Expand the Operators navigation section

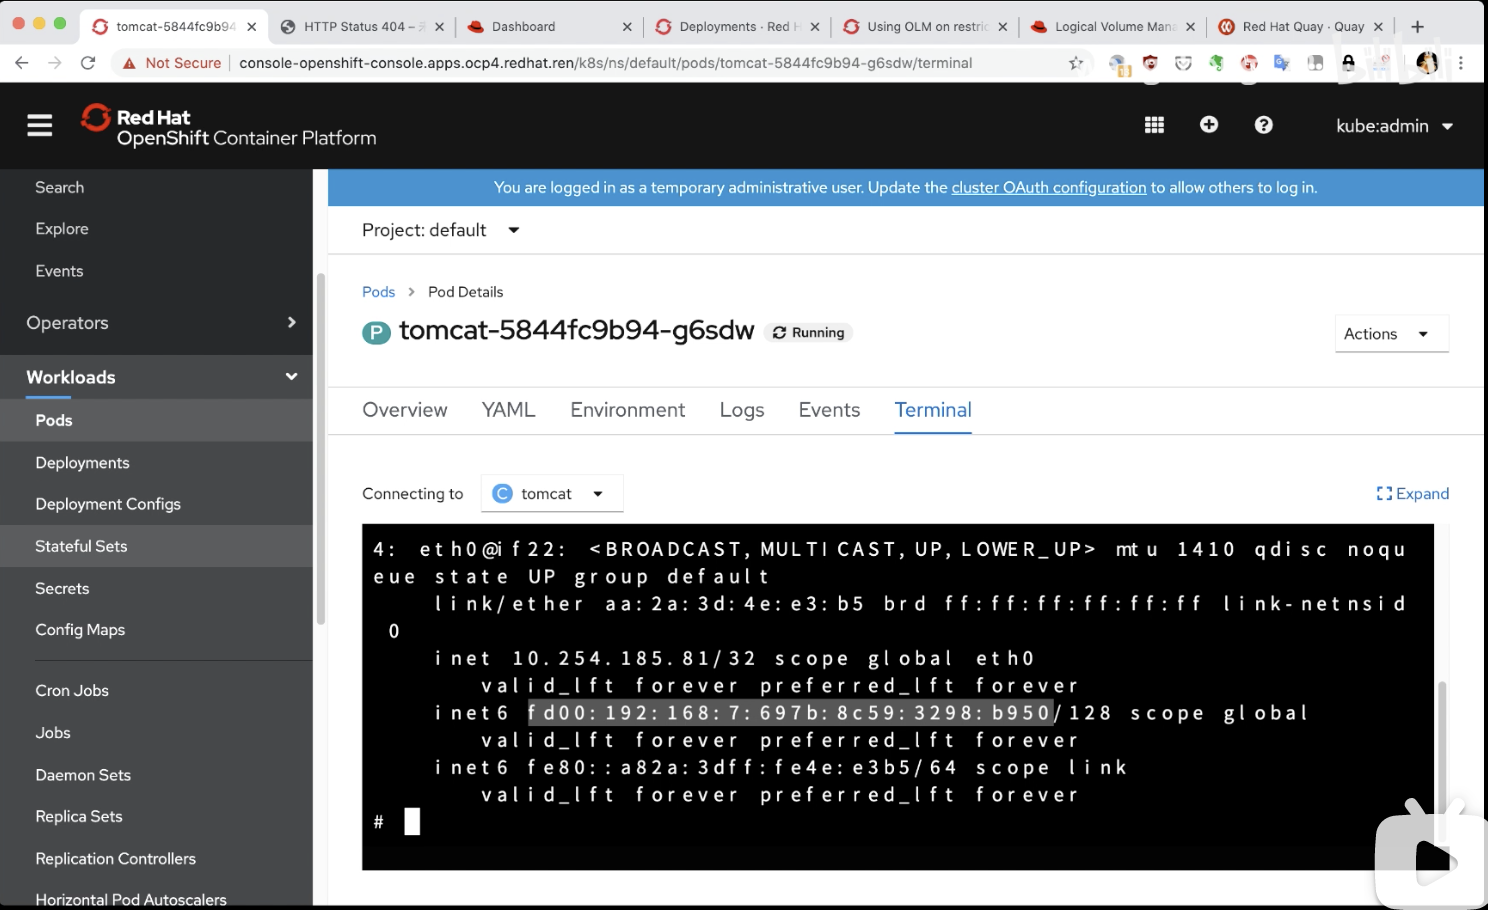point(160,323)
